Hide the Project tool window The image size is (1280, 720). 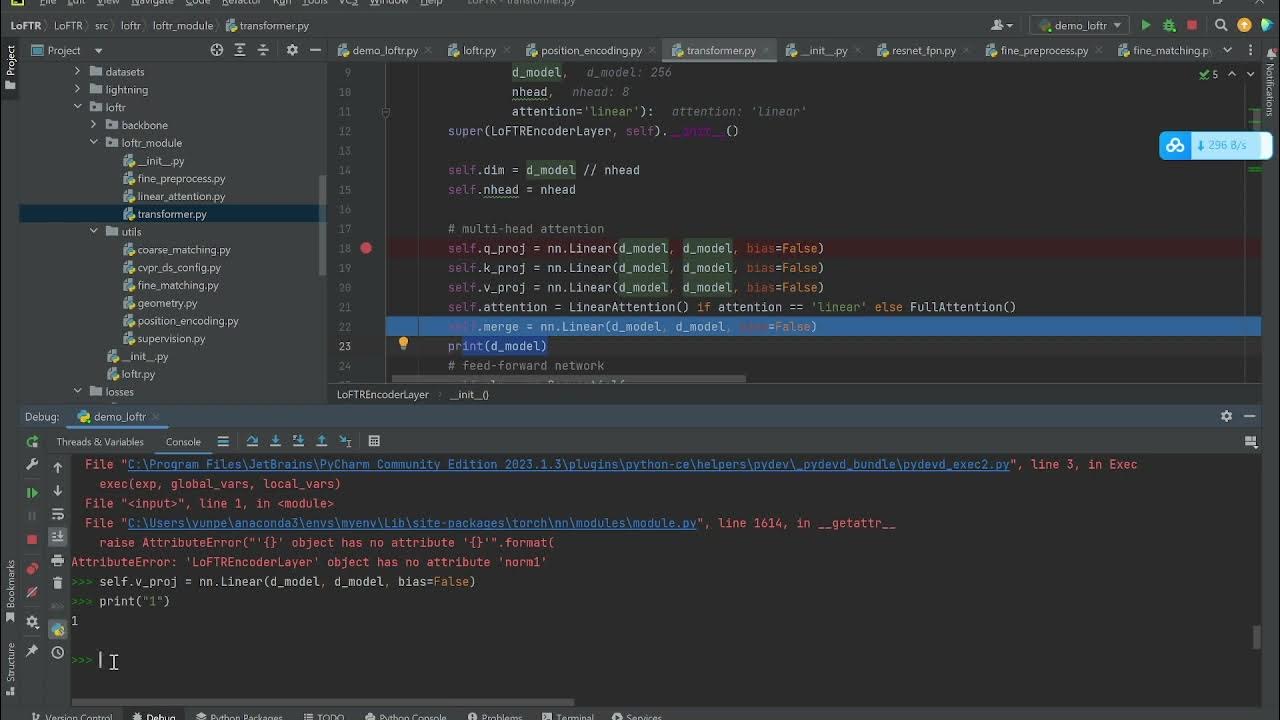coord(316,50)
